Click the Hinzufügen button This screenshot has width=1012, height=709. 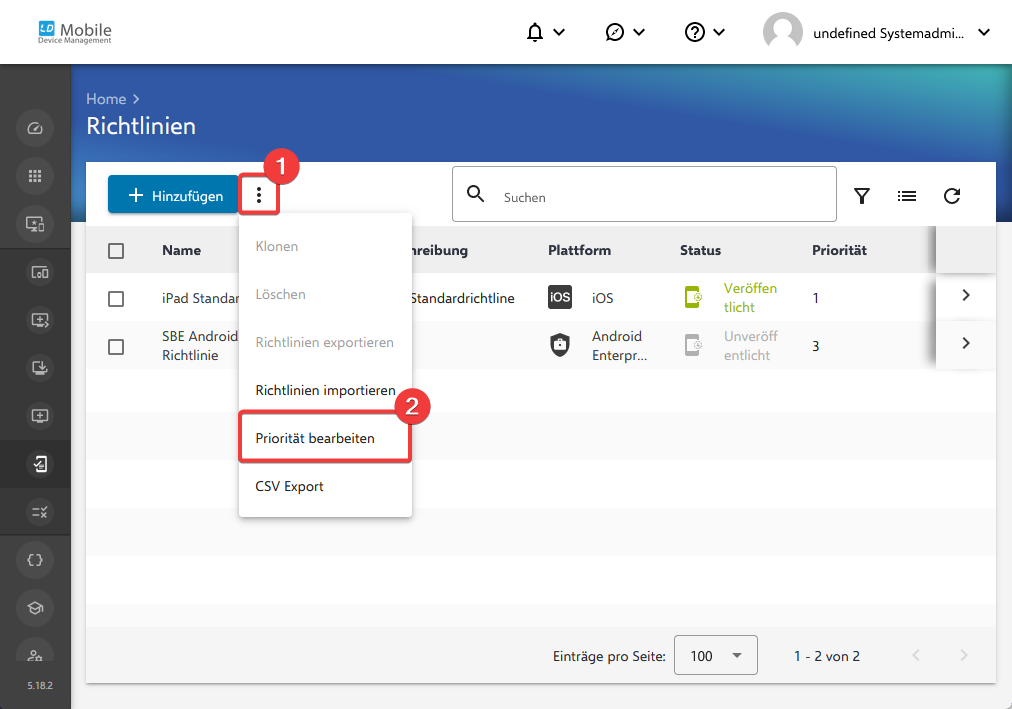tap(173, 194)
